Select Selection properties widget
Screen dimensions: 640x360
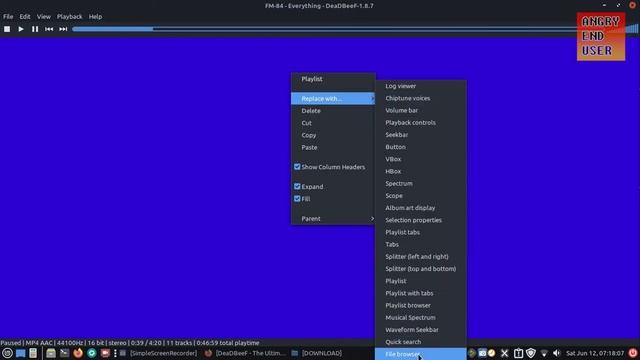(421, 220)
